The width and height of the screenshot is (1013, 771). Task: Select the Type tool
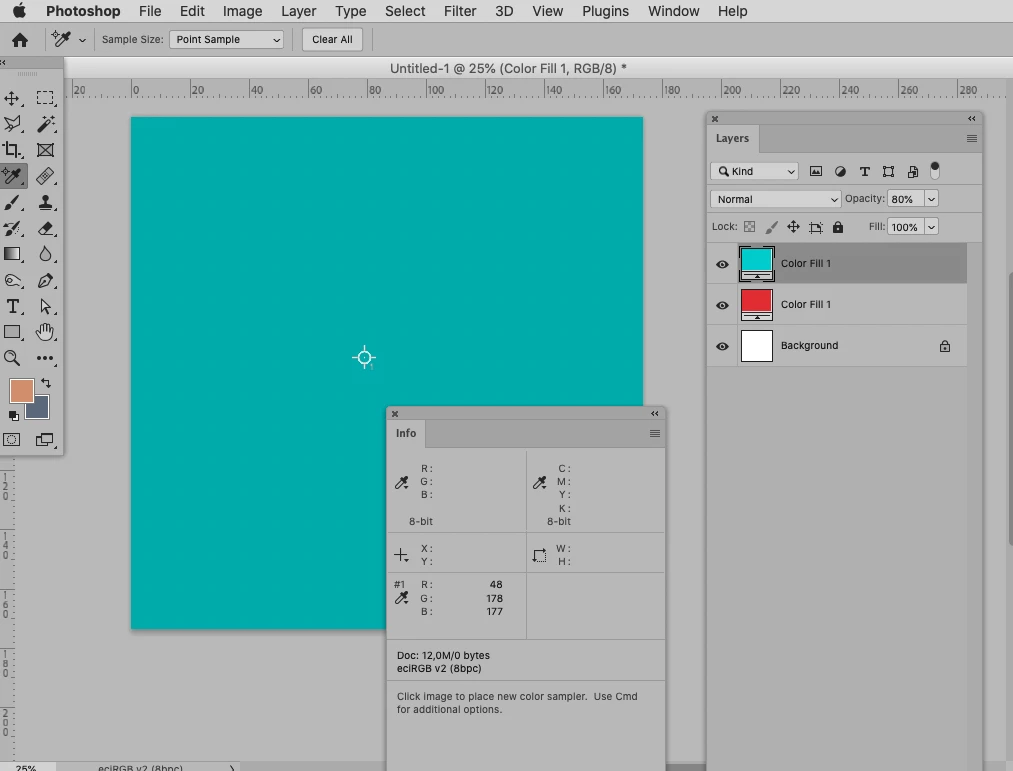point(12,306)
